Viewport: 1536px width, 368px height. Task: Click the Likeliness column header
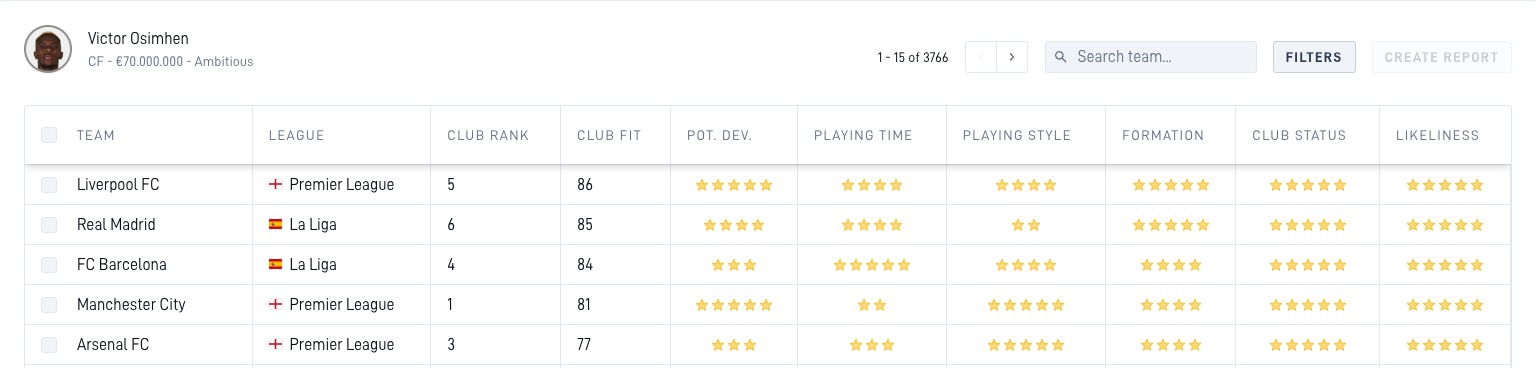coord(1437,136)
